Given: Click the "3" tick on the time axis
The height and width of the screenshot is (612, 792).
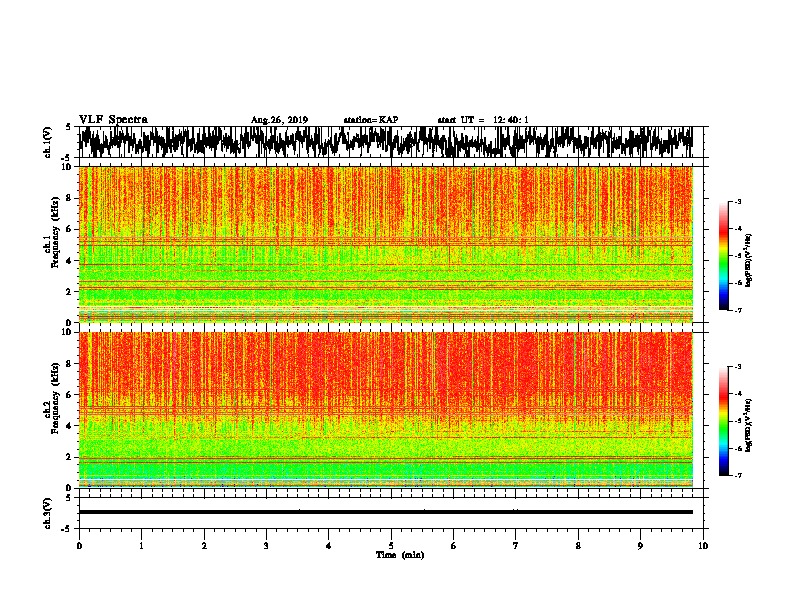Looking at the screenshot, I should 266,546.
